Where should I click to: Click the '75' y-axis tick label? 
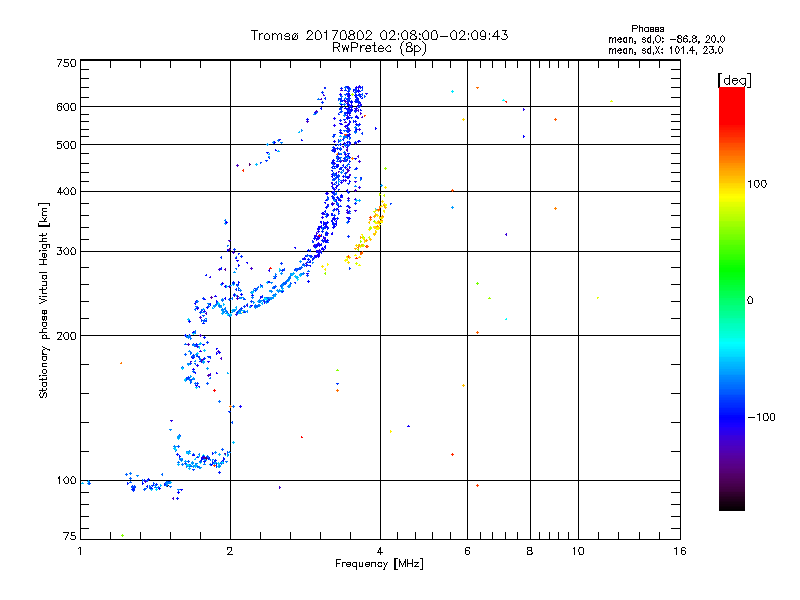[x=70, y=536]
